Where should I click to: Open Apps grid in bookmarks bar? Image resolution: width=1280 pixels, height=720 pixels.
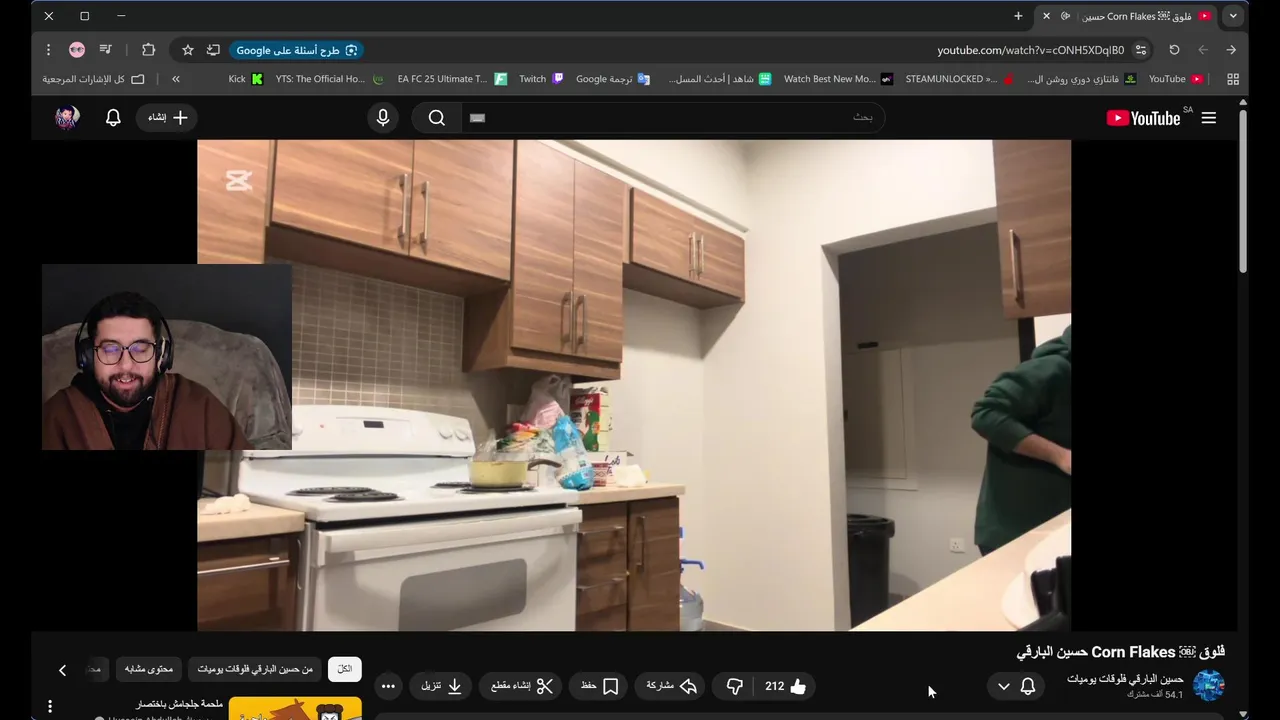(x=1232, y=79)
